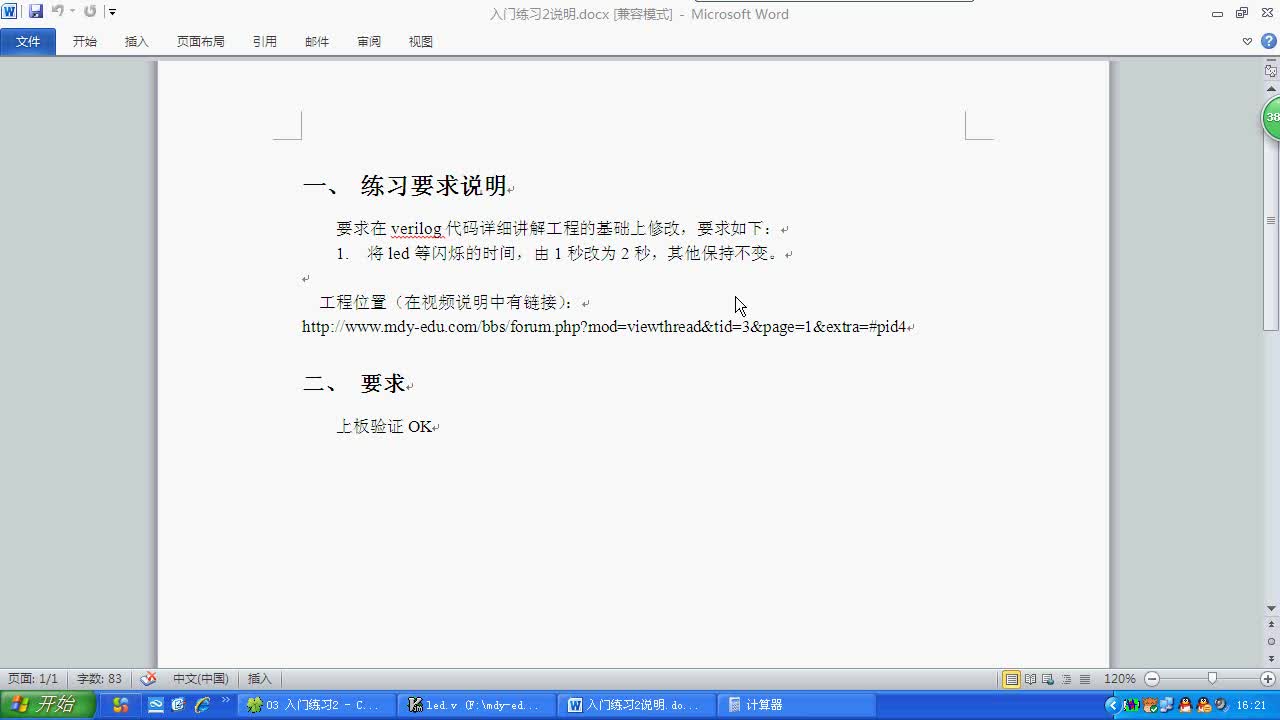1280x720 pixels.
Task: Click the green 38 floating badge
Action: [1272, 117]
